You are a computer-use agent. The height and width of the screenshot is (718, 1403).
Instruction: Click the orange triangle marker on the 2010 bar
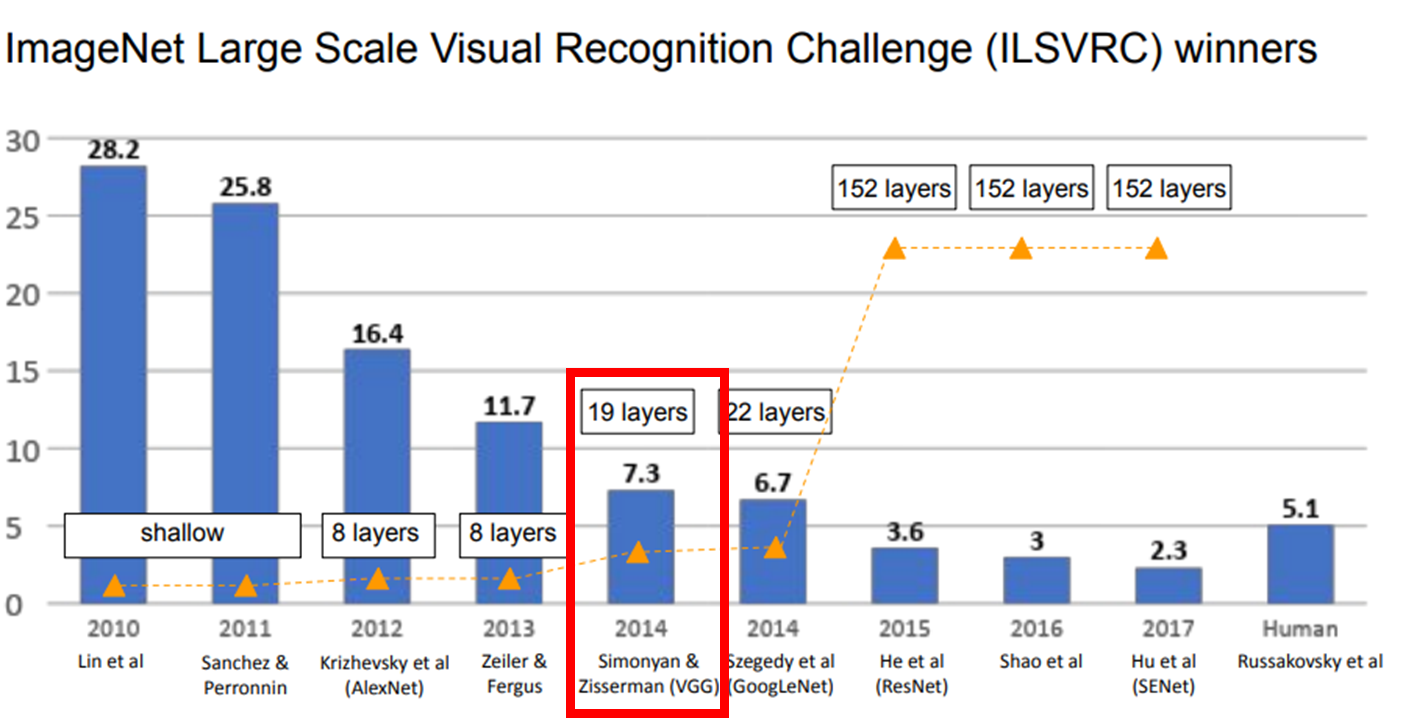click(x=114, y=586)
